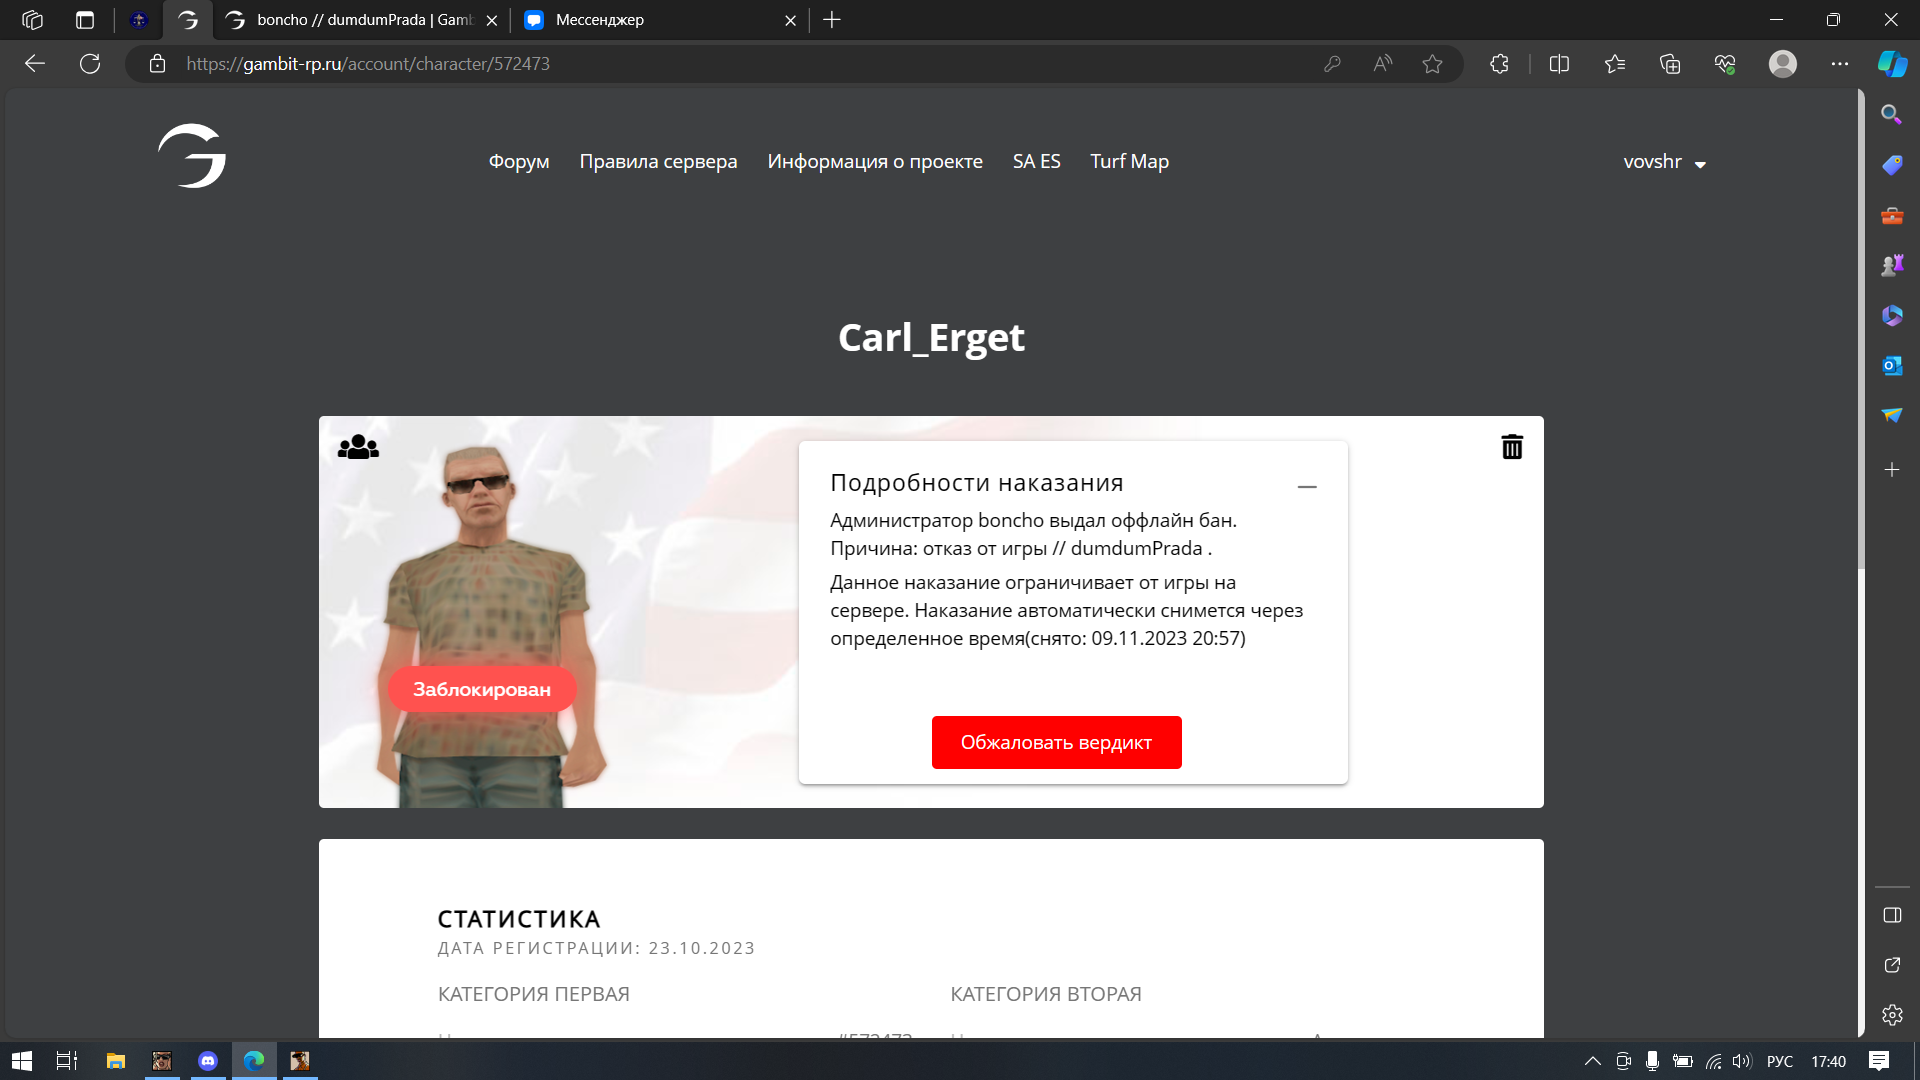This screenshot has width=1920, height=1080.
Task: Open Outlook icon in Edge sidebar
Action: click(x=1891, y=366)
